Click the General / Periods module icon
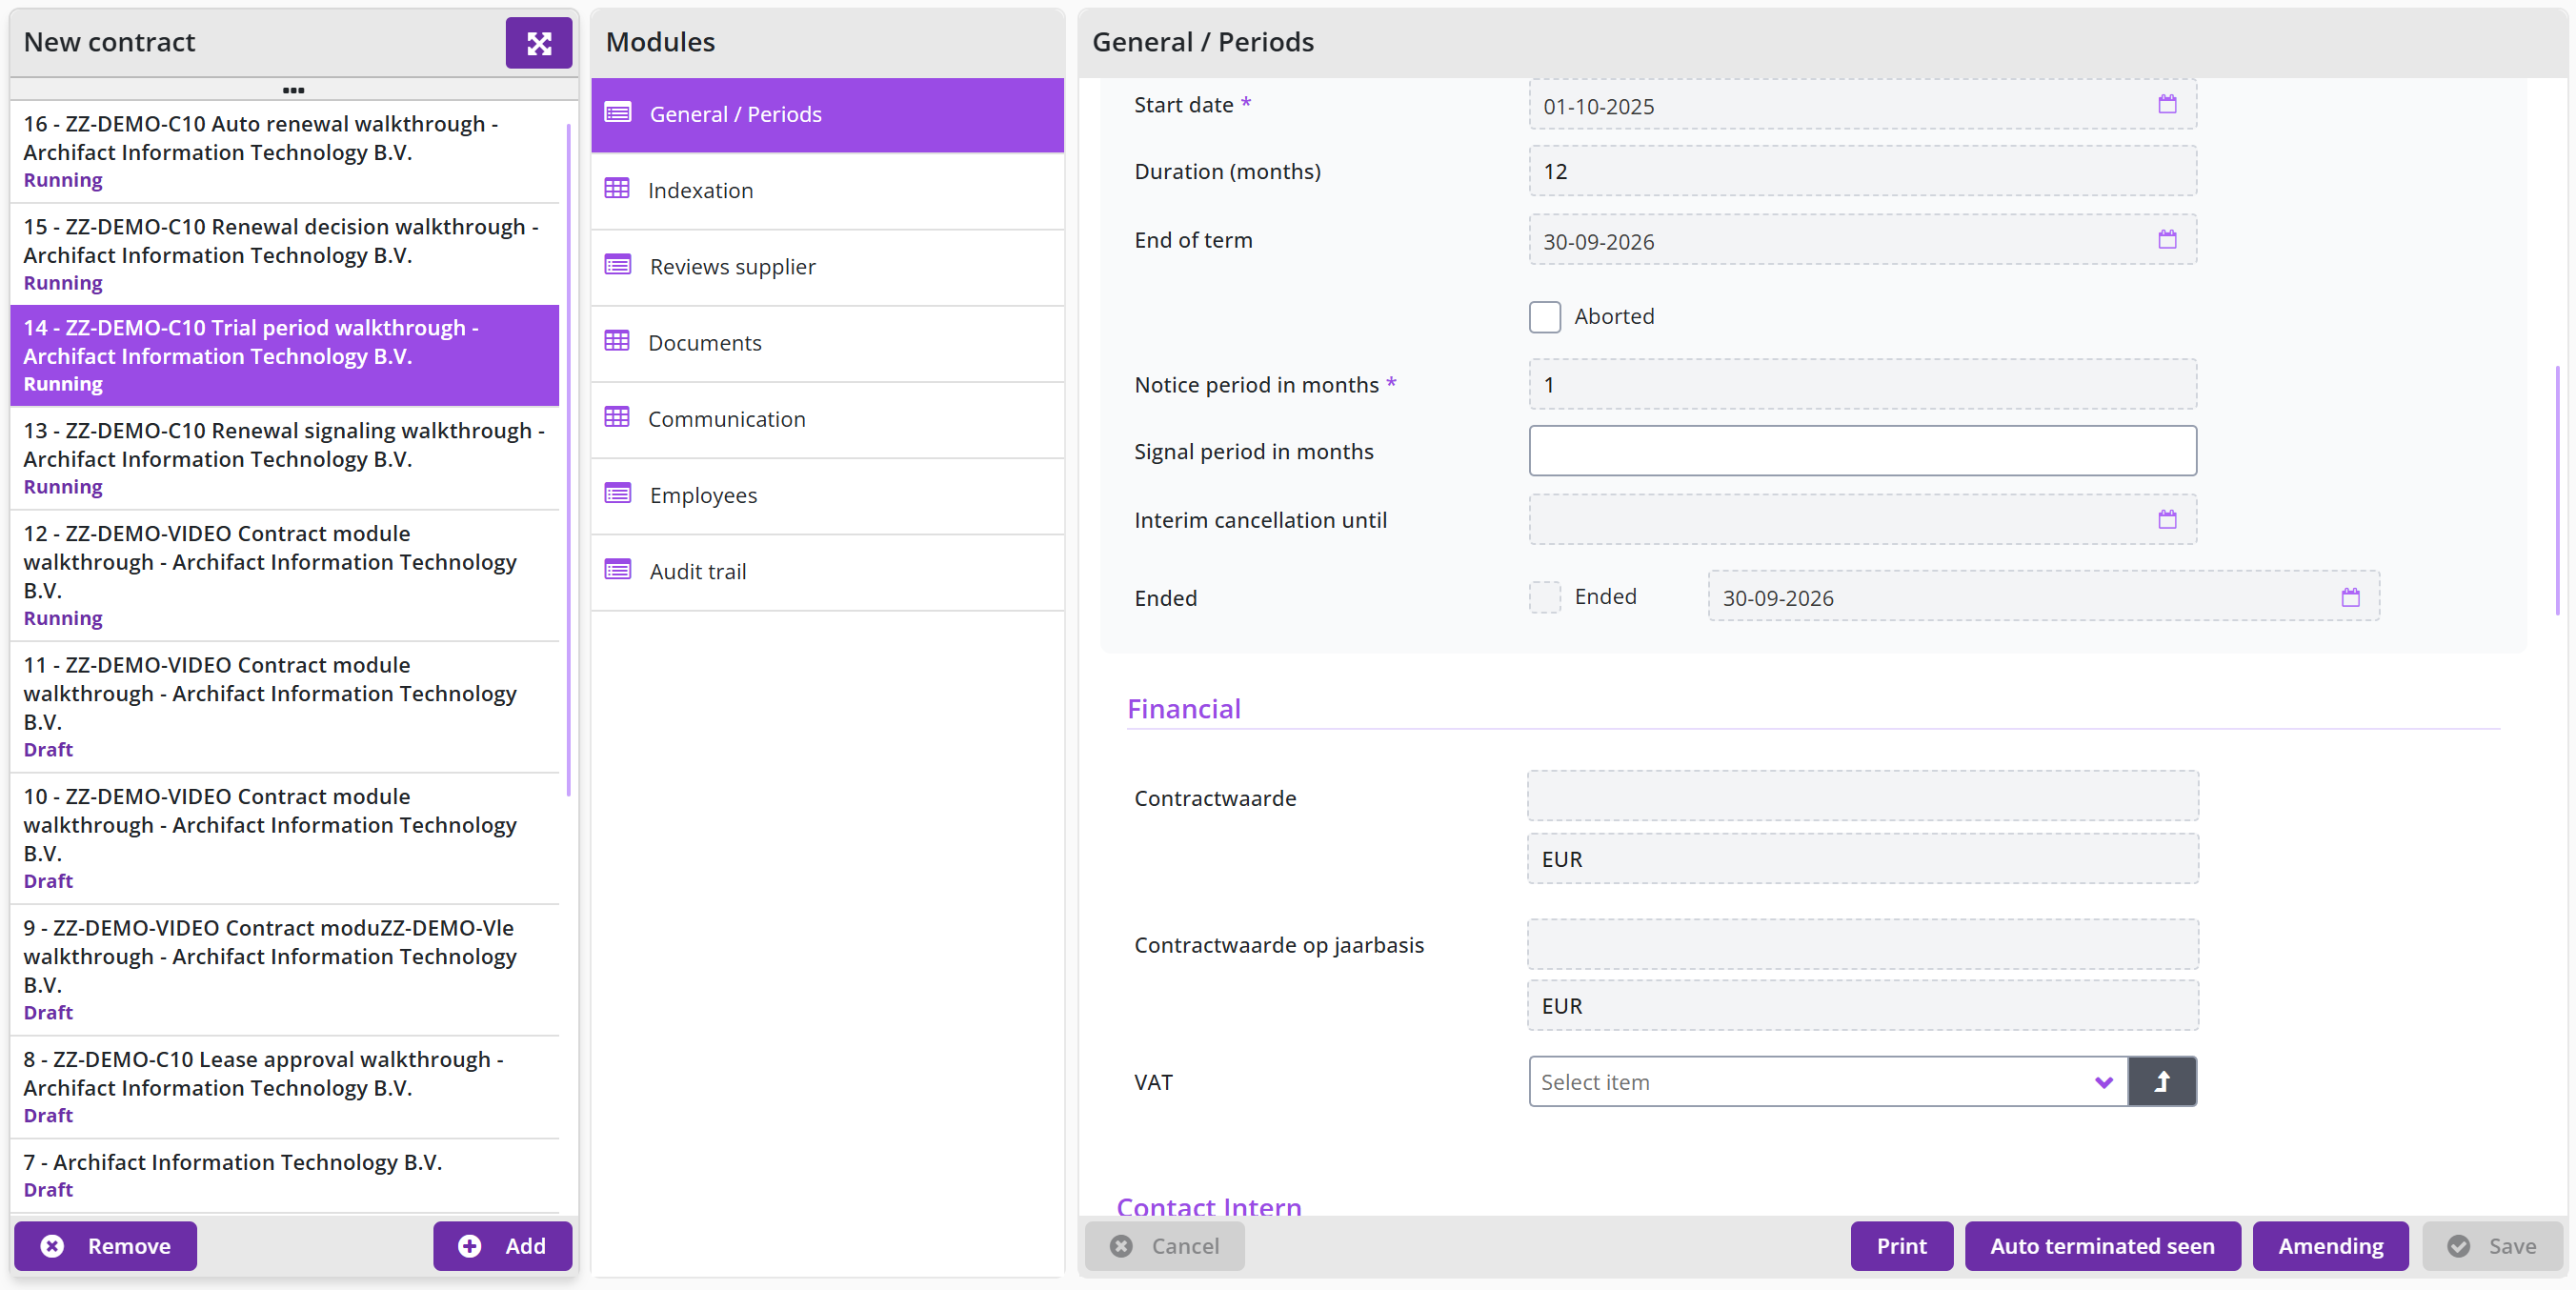This screenshot has width=2576, height=1290. tap(618, 114)
